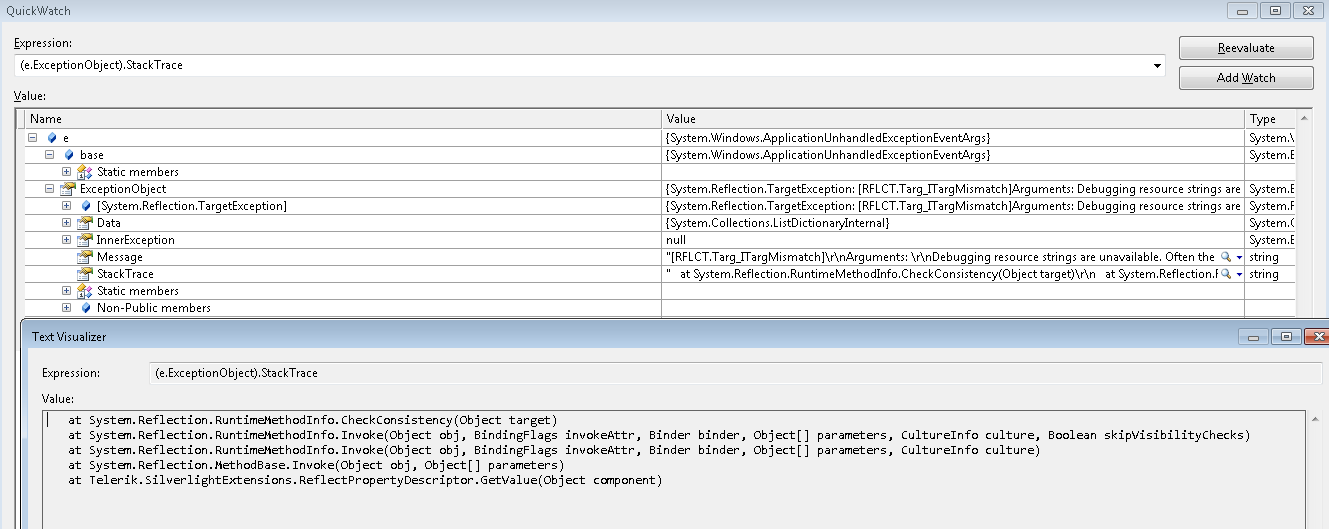
Task: Collapse the ExceptionObject node
Action: [50, 189]
